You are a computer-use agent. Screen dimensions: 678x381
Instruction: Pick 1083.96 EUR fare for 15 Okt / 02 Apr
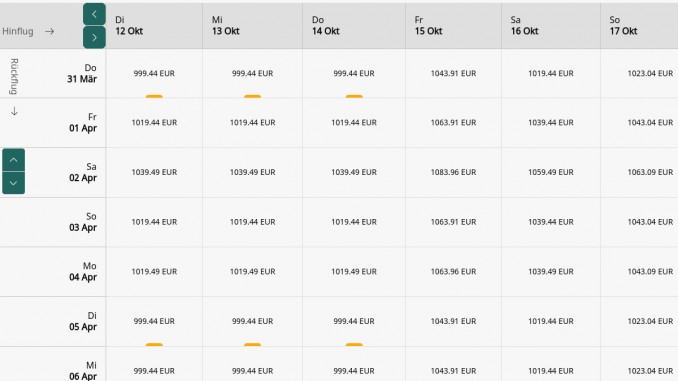point(454,173)
